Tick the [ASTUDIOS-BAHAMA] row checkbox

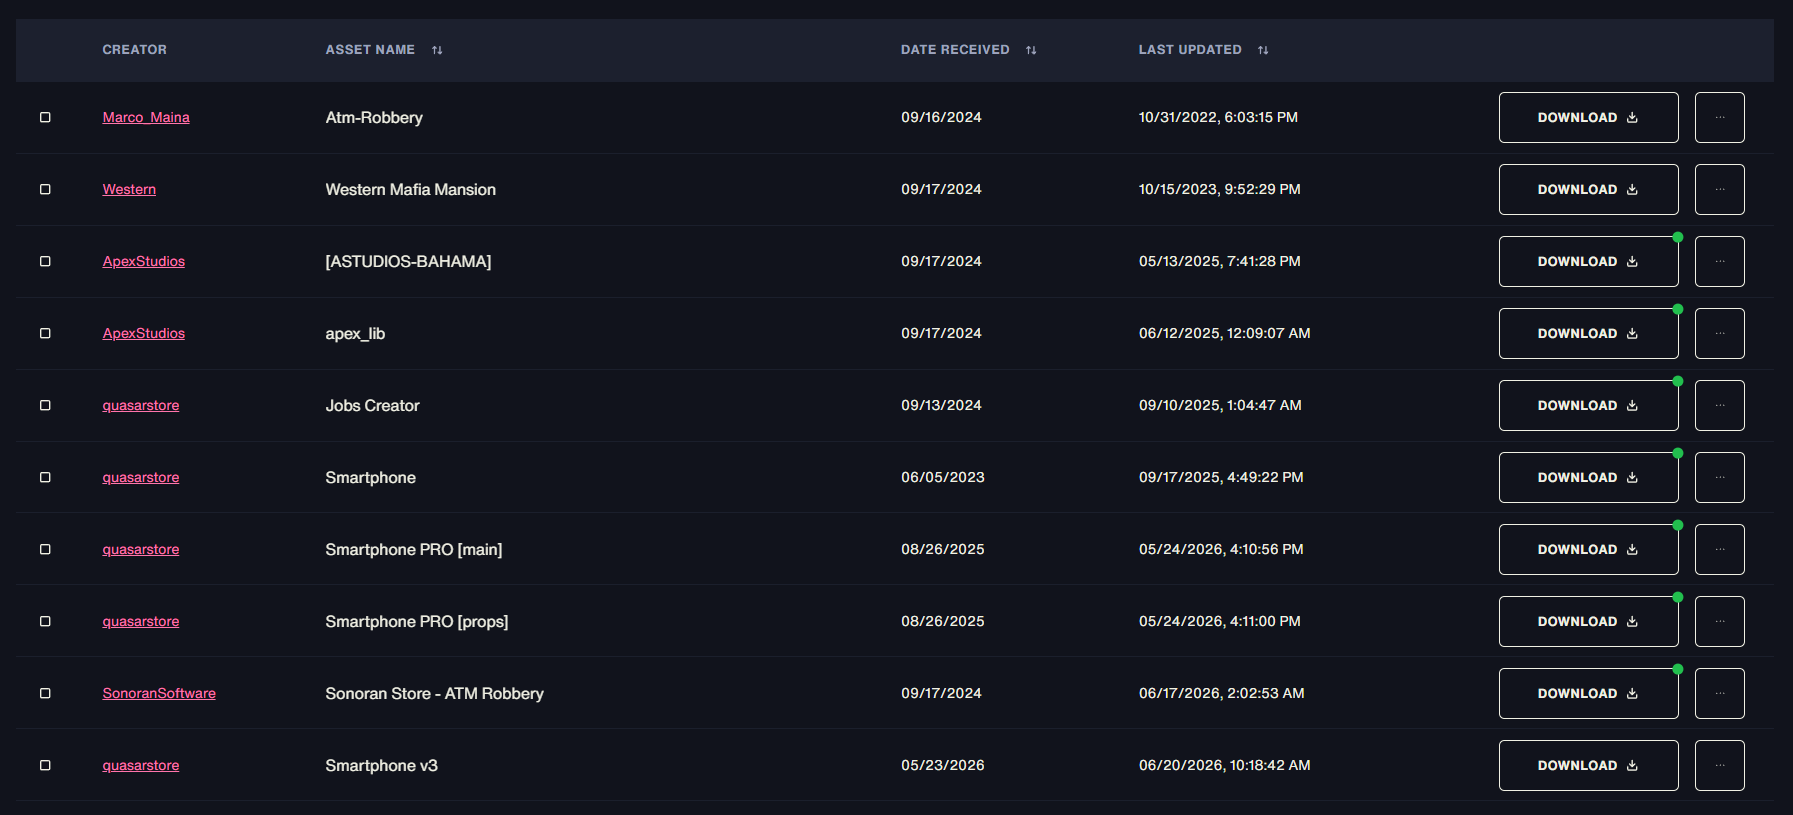(x=45, y=261)
